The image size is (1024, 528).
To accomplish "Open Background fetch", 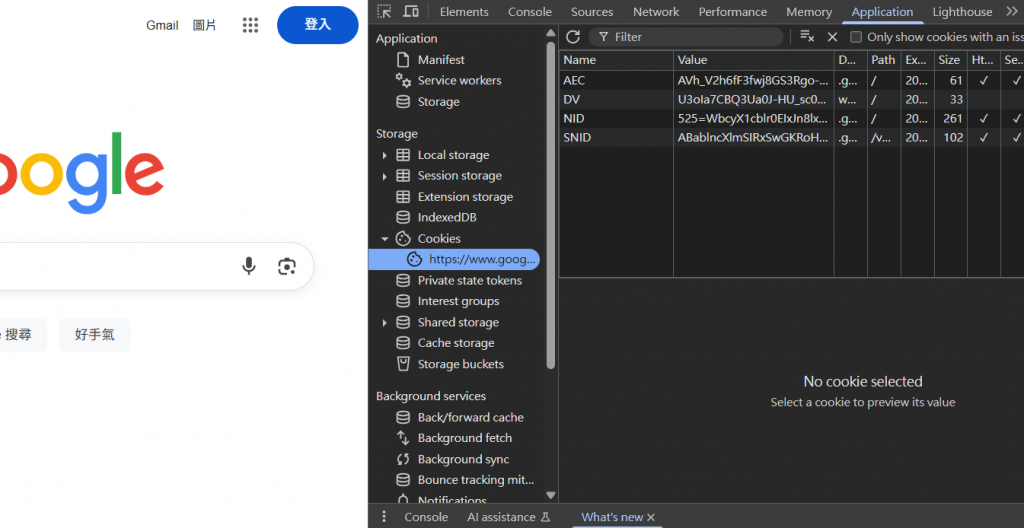I will click(455, 438).
